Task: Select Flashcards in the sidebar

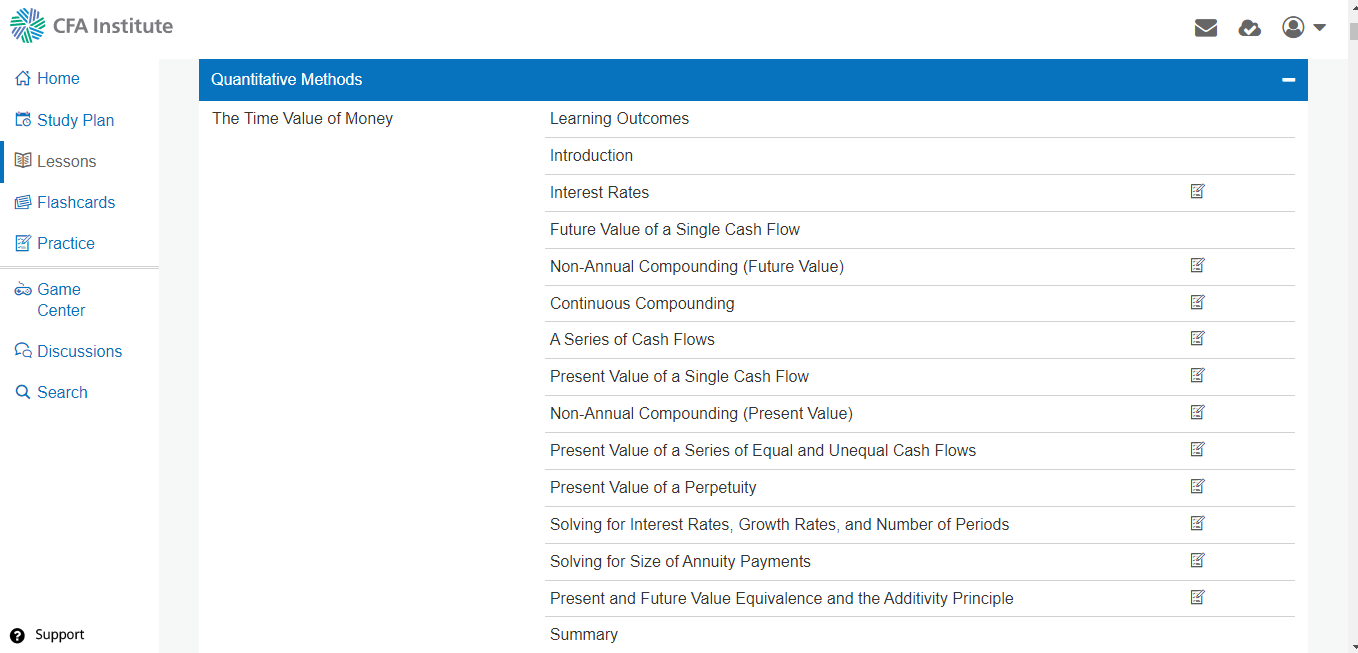Action: point(76,202)
